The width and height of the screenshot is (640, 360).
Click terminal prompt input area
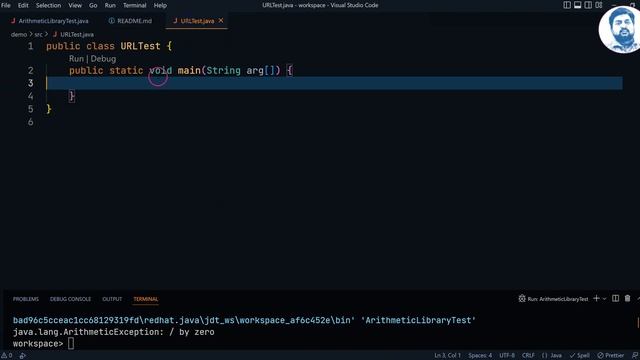coord(71,344)
